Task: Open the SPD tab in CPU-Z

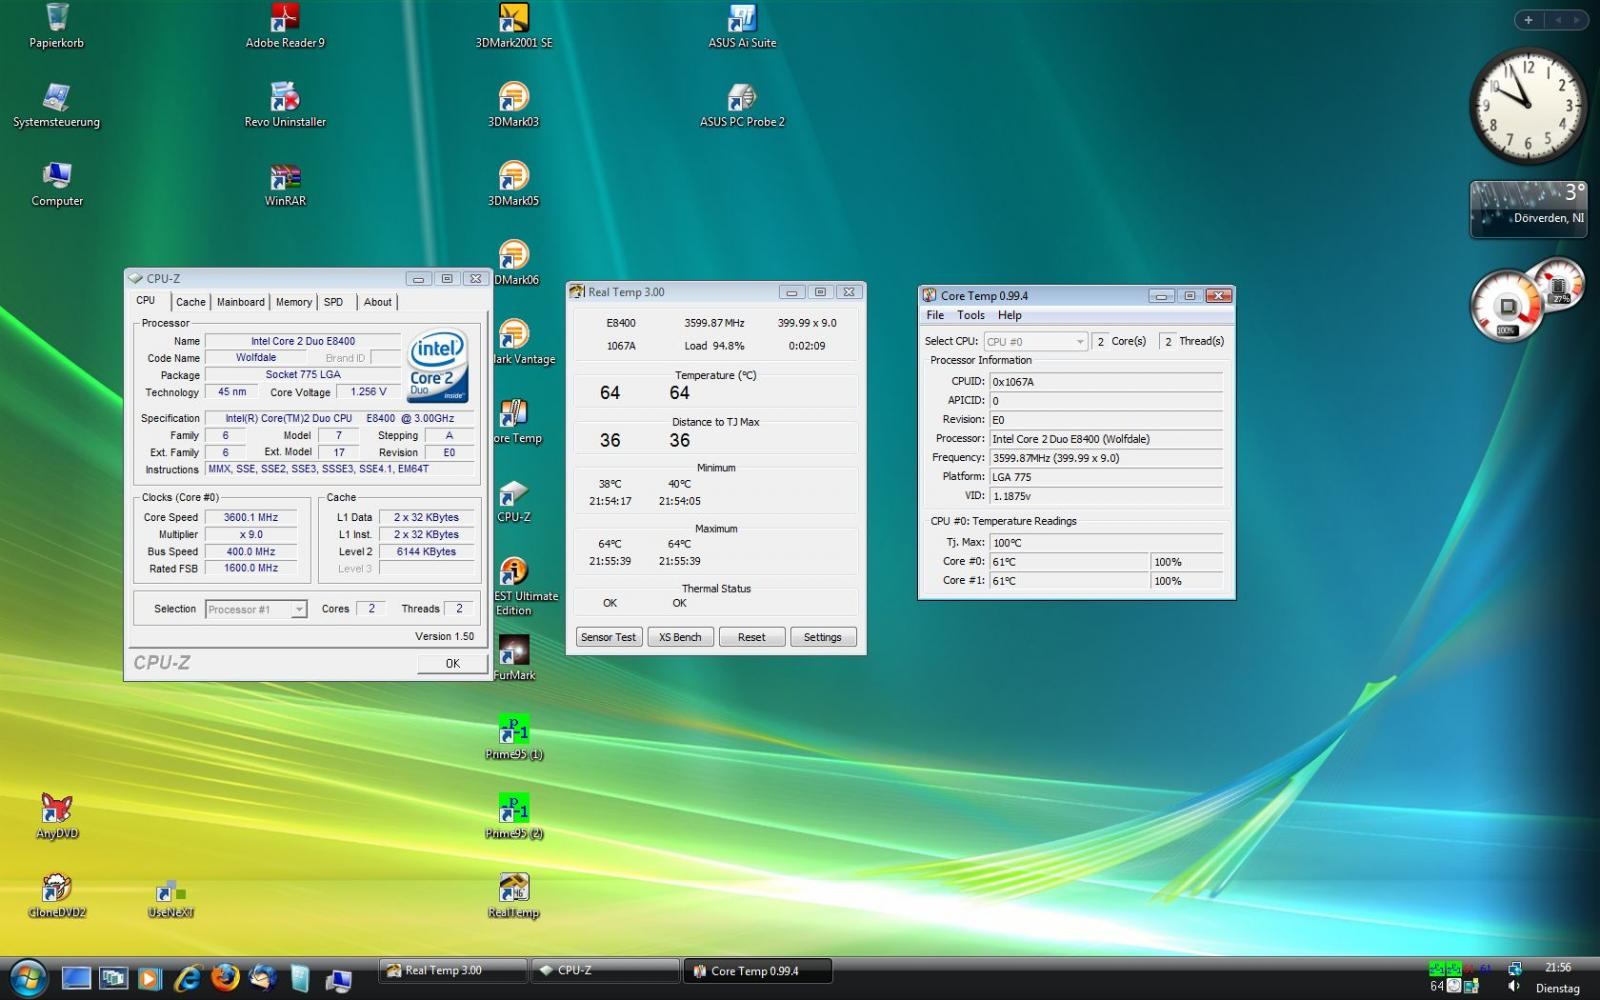Action: [x=334, y=302]
